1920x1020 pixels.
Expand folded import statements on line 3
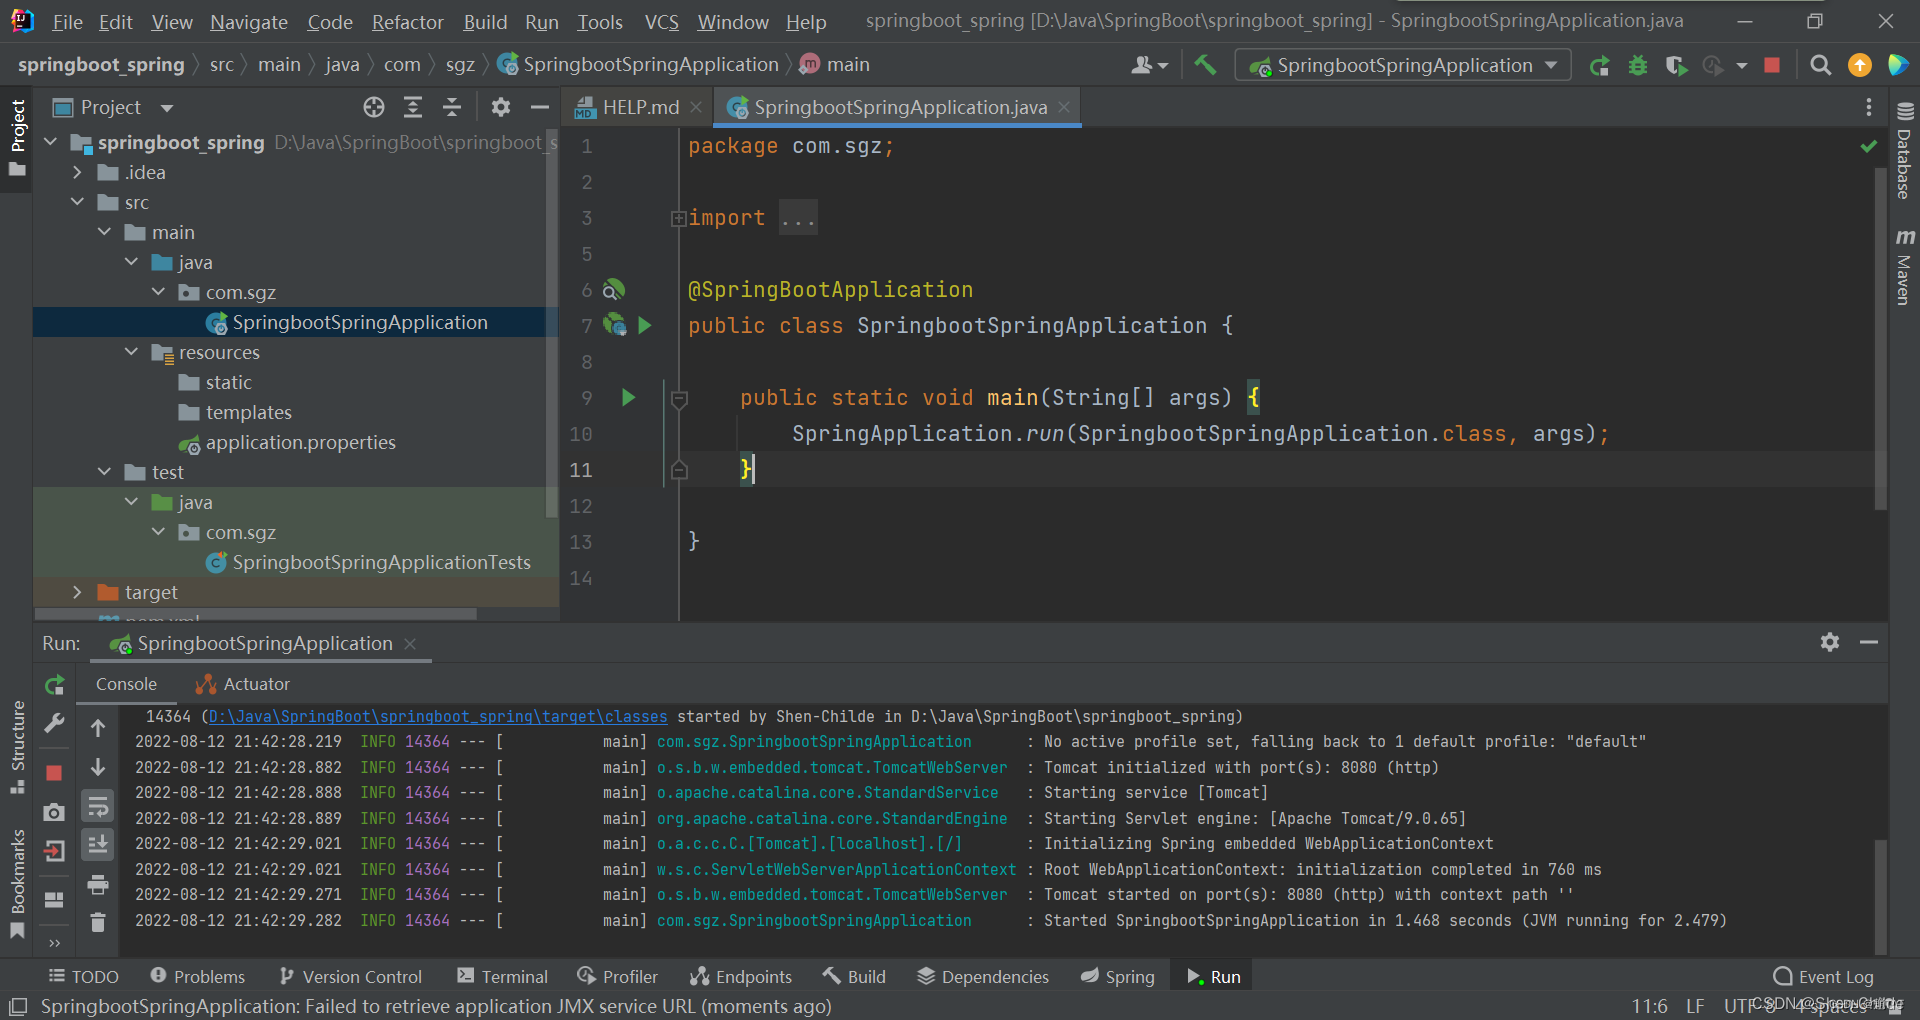678,218
